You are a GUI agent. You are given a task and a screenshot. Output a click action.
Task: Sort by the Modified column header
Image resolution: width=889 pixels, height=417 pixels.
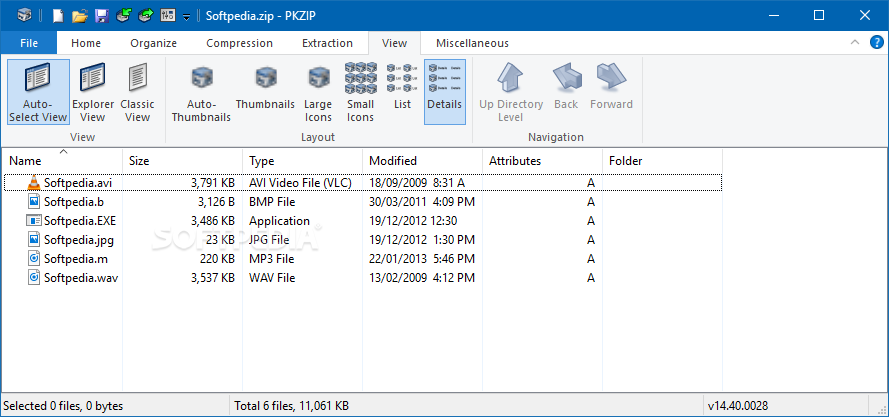click(422, 161)
